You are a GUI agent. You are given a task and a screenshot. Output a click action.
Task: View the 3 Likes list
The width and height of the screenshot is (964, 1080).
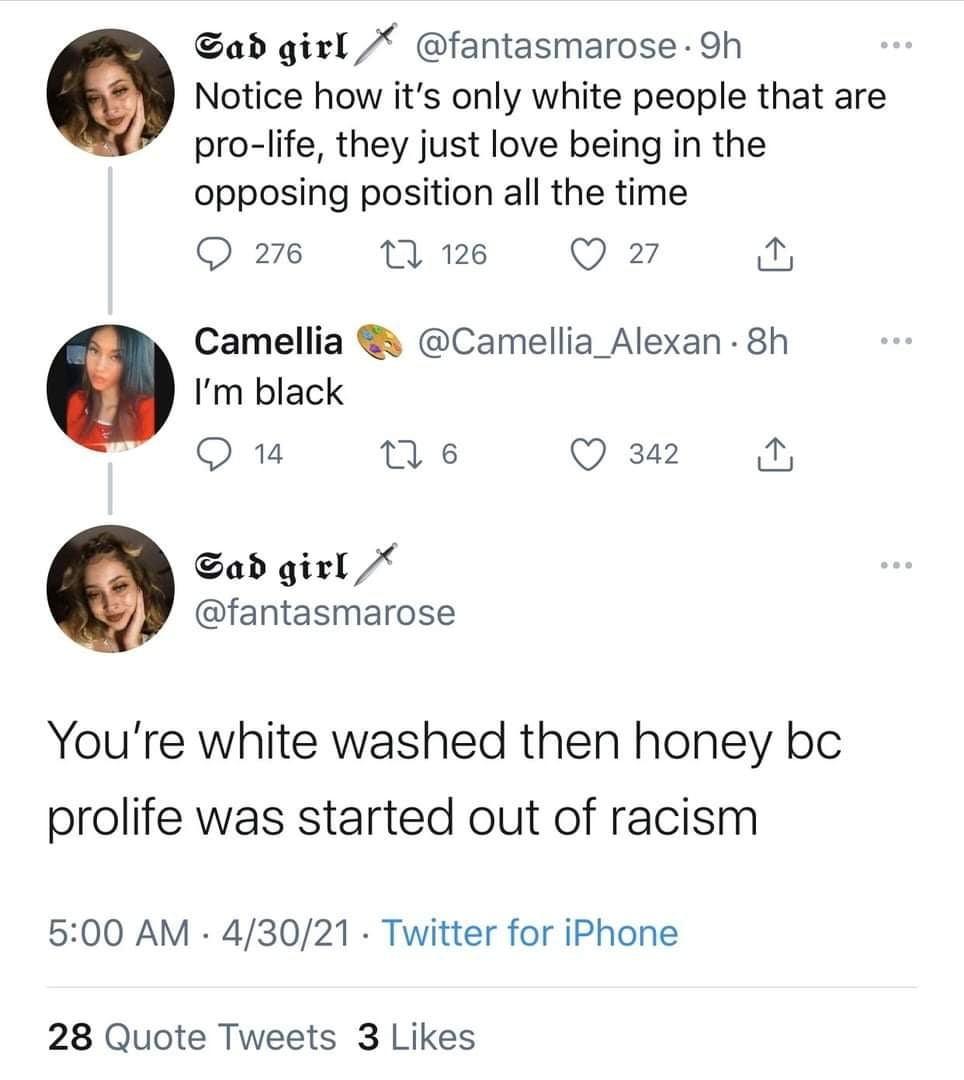(415, 1037)
